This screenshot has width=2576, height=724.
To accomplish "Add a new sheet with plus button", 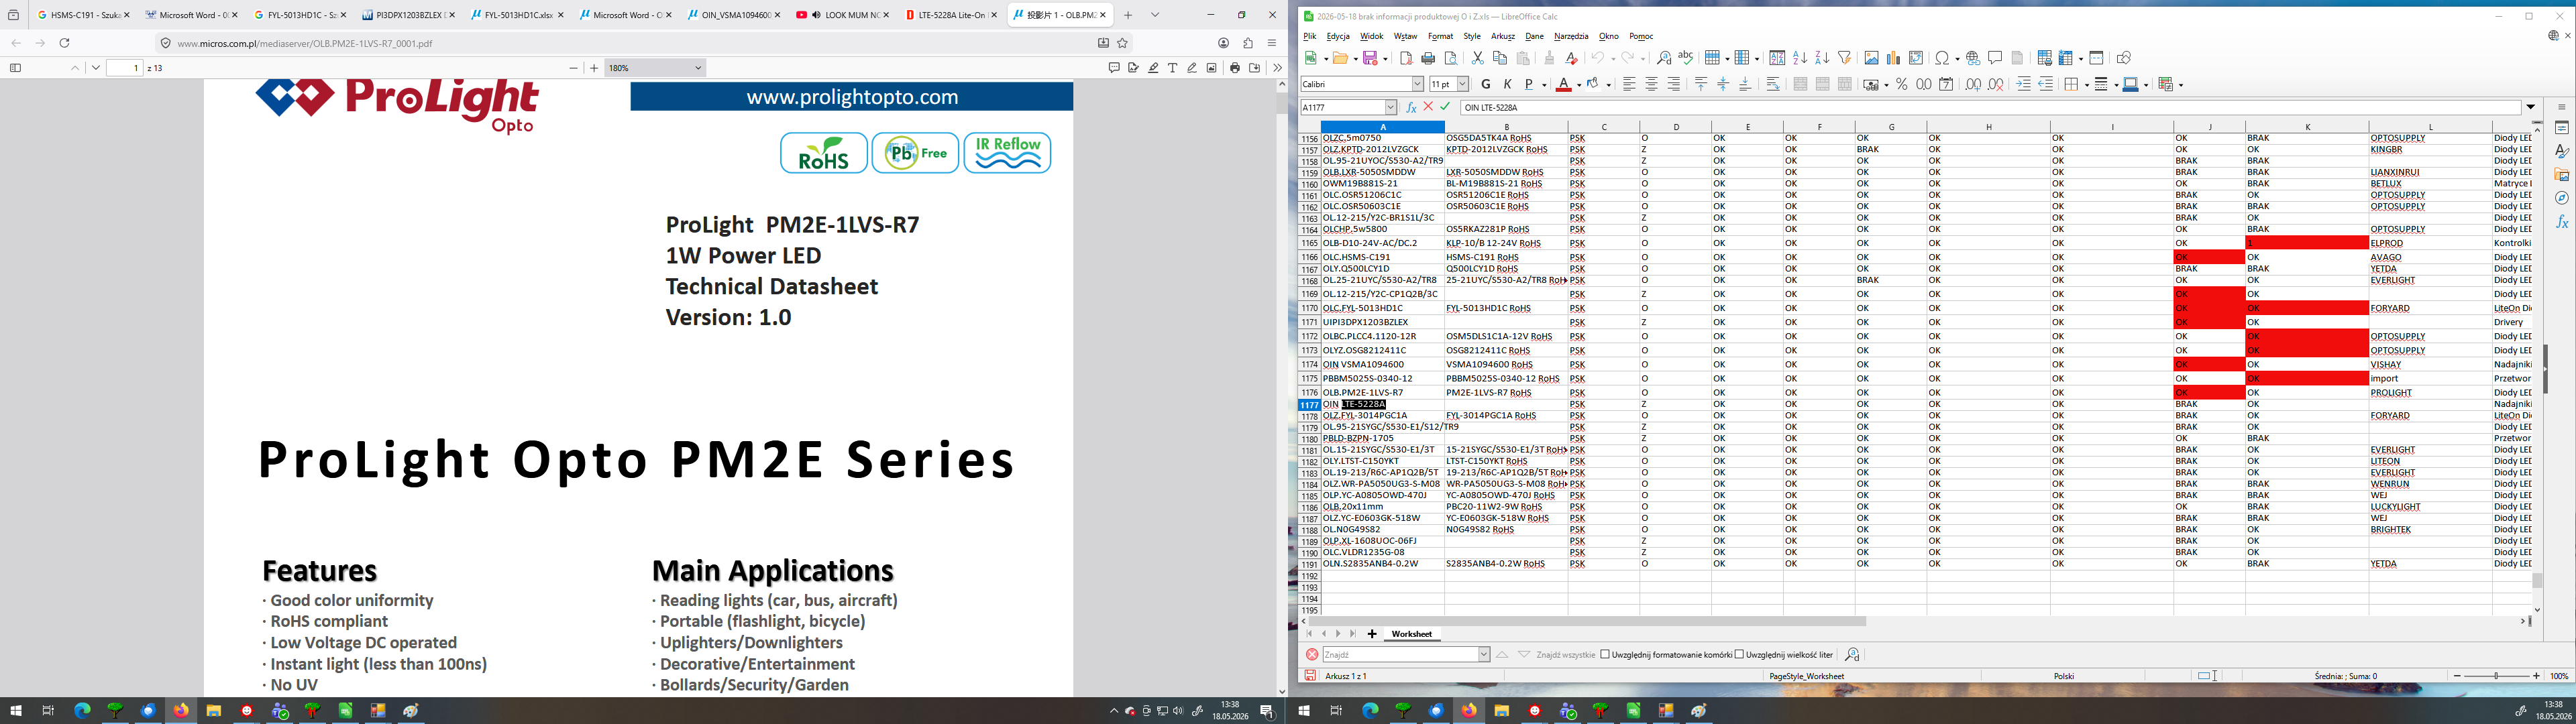I will (1372, 634).
